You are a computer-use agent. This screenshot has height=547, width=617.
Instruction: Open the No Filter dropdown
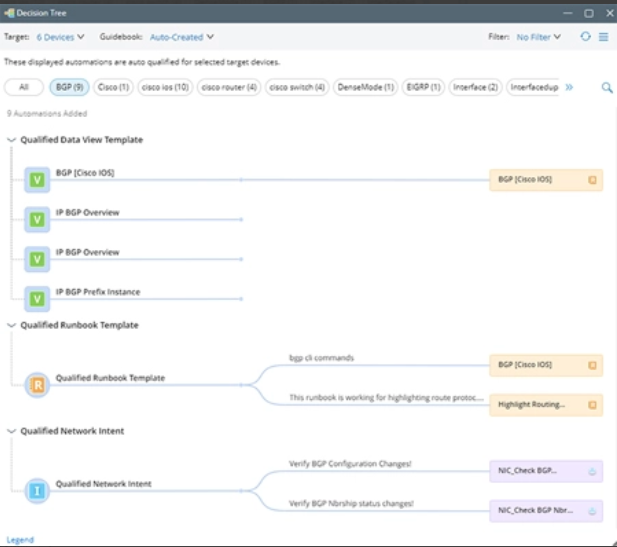click(x=538, y=37)
